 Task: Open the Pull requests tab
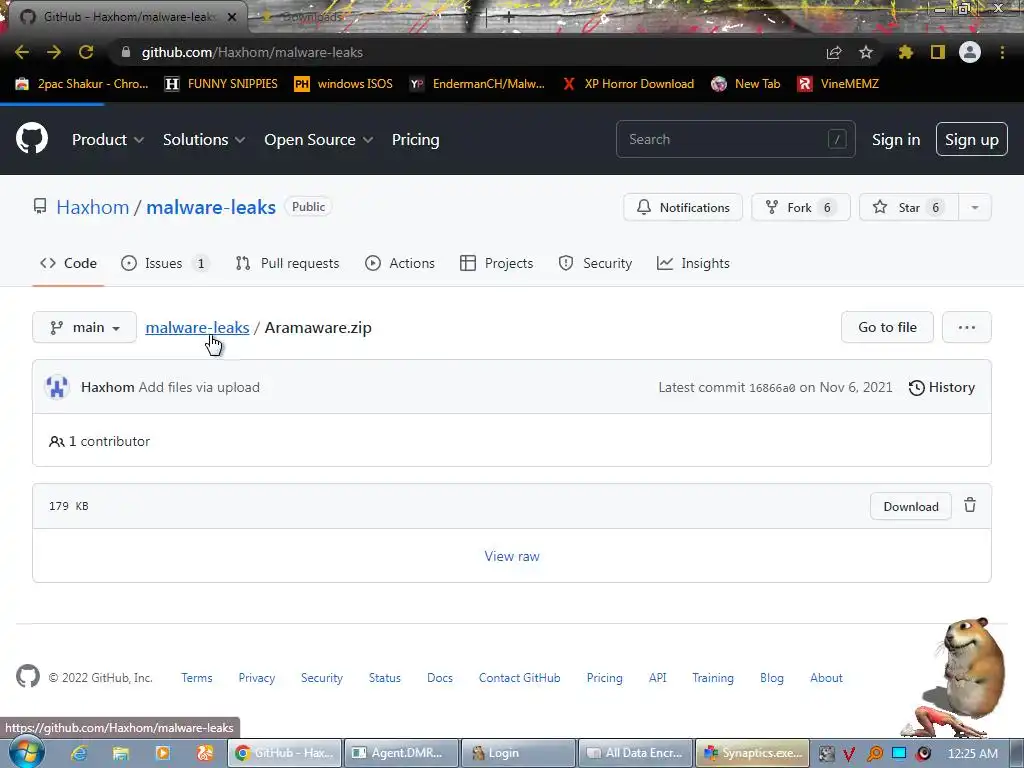(287, 263)
